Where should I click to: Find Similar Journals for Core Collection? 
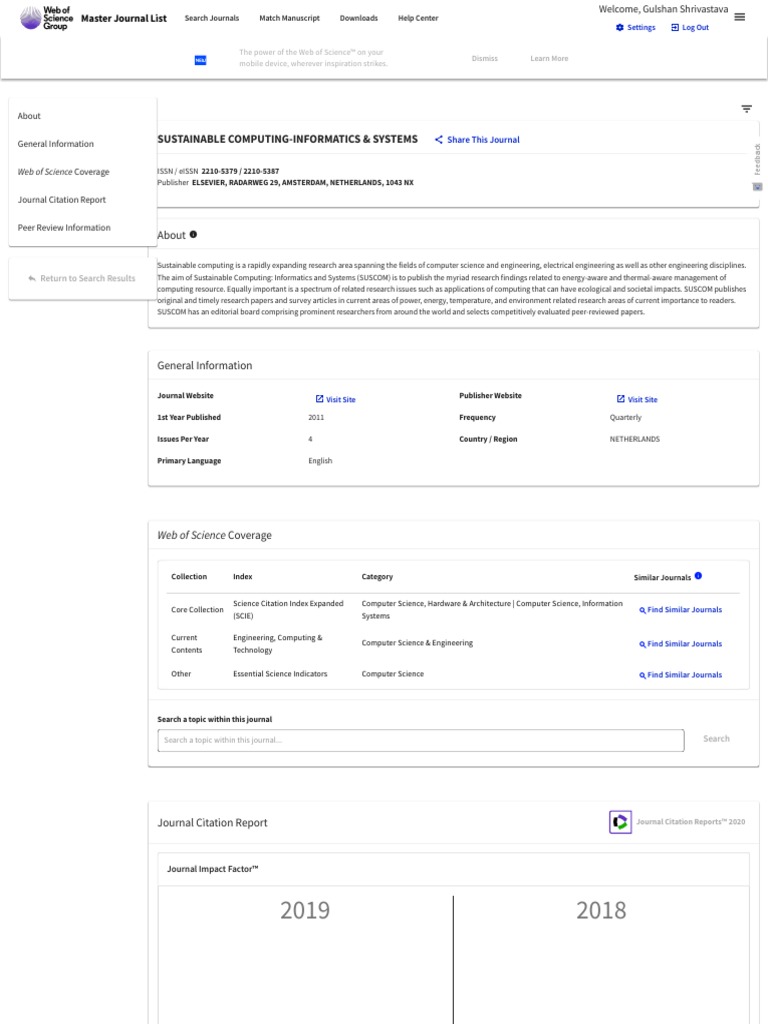tap(681, 610)
